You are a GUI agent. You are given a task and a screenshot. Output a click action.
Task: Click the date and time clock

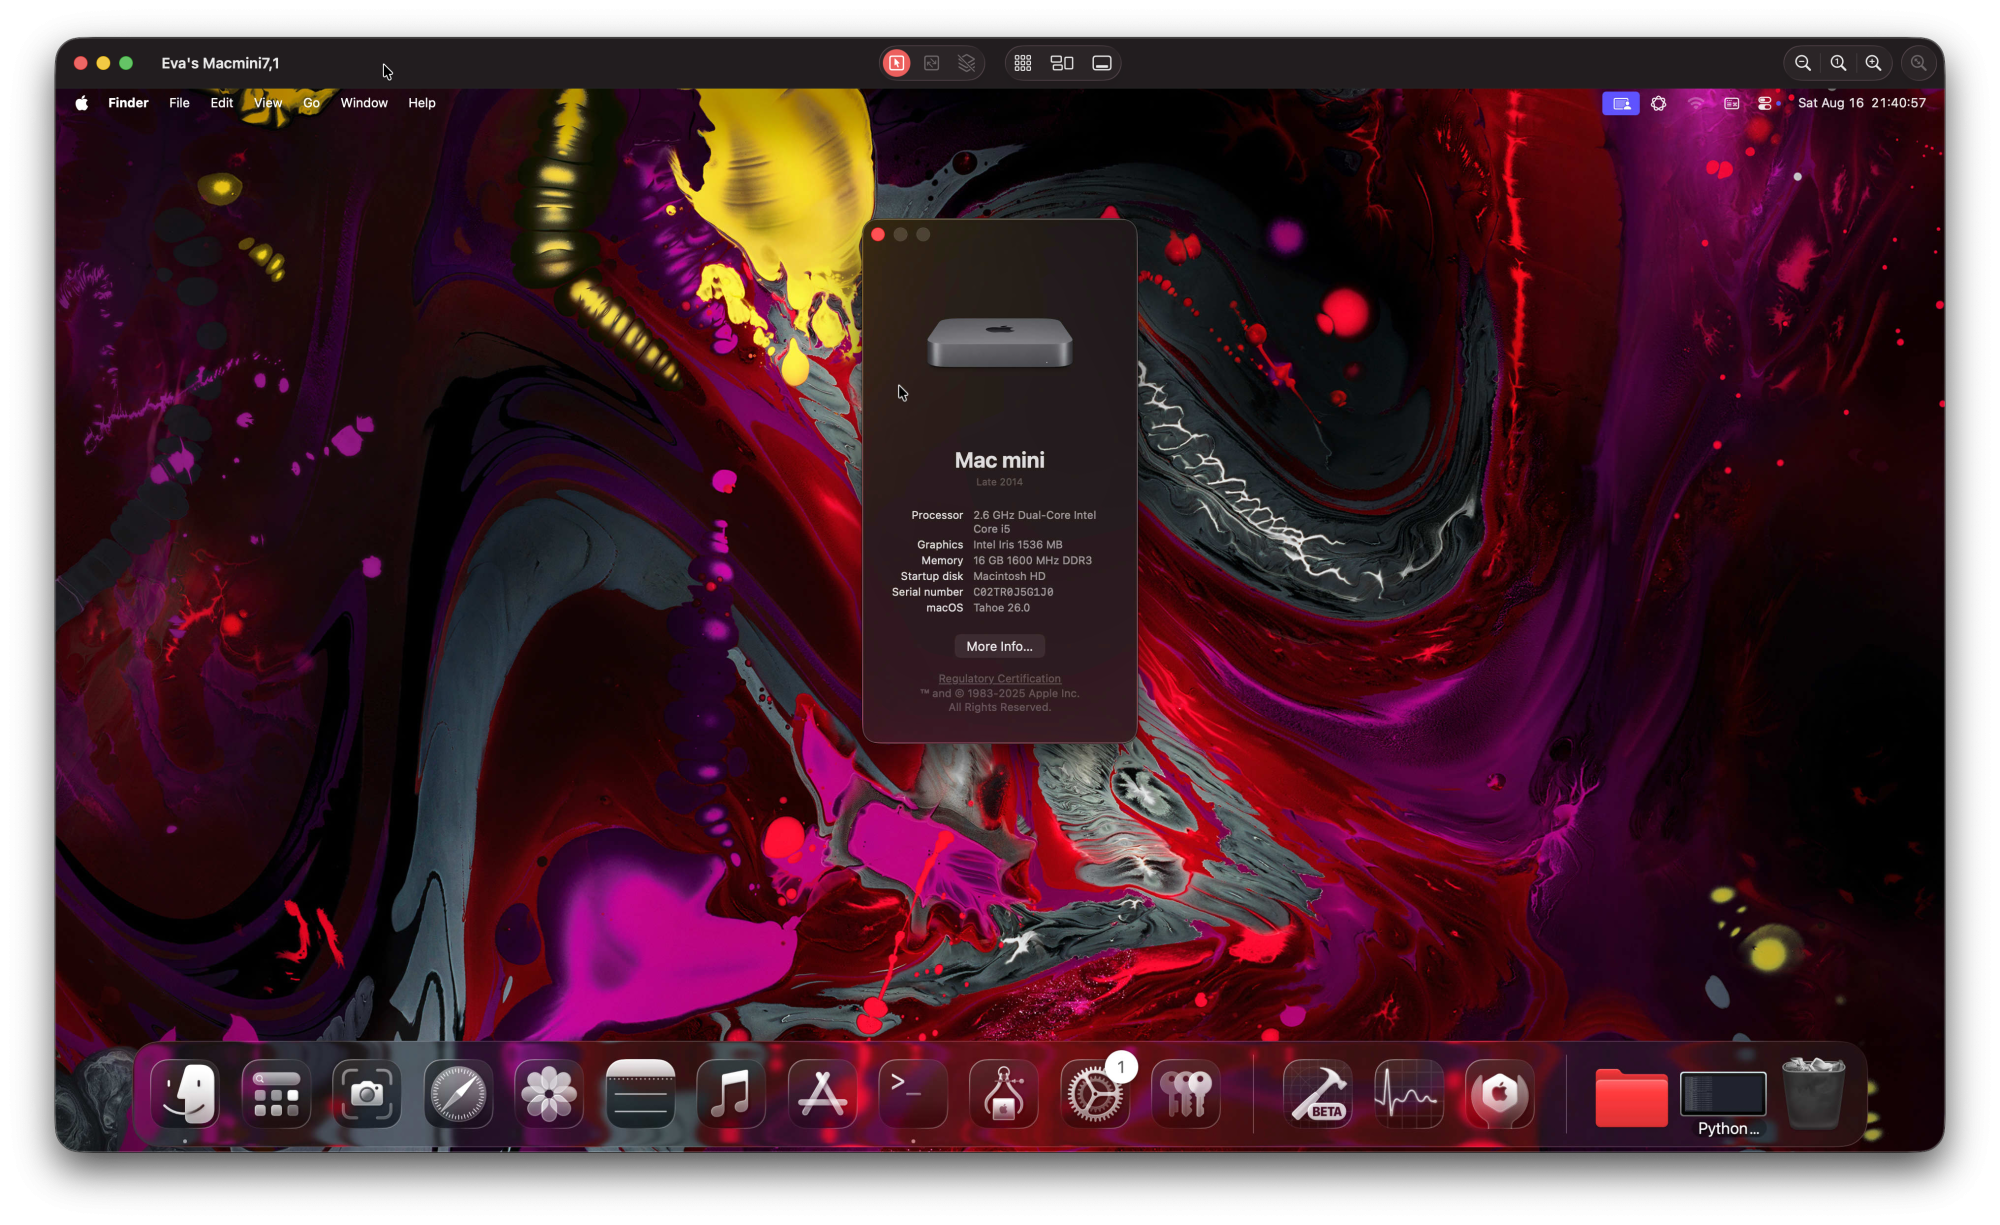click(1861, 103)
